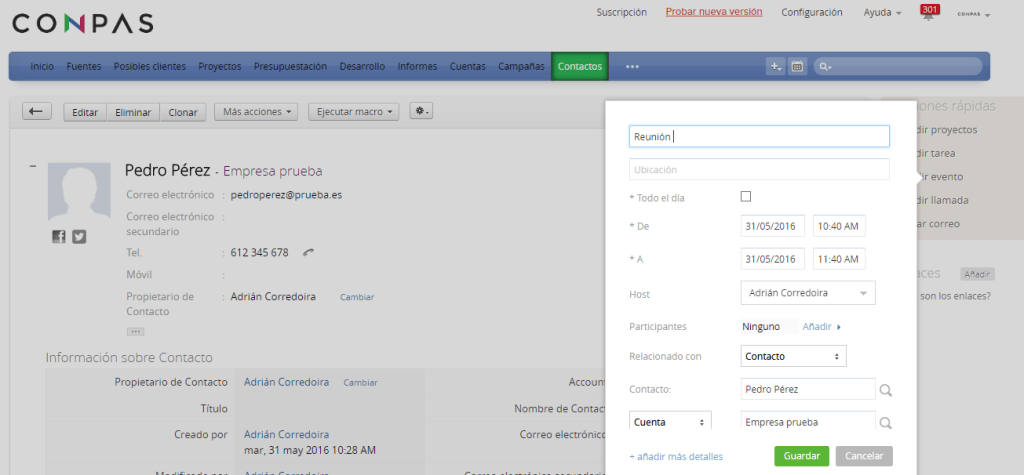Click the phone call icon beside the number
Viewport: 1024px width, 475px height.
click(x=309, y=253)
